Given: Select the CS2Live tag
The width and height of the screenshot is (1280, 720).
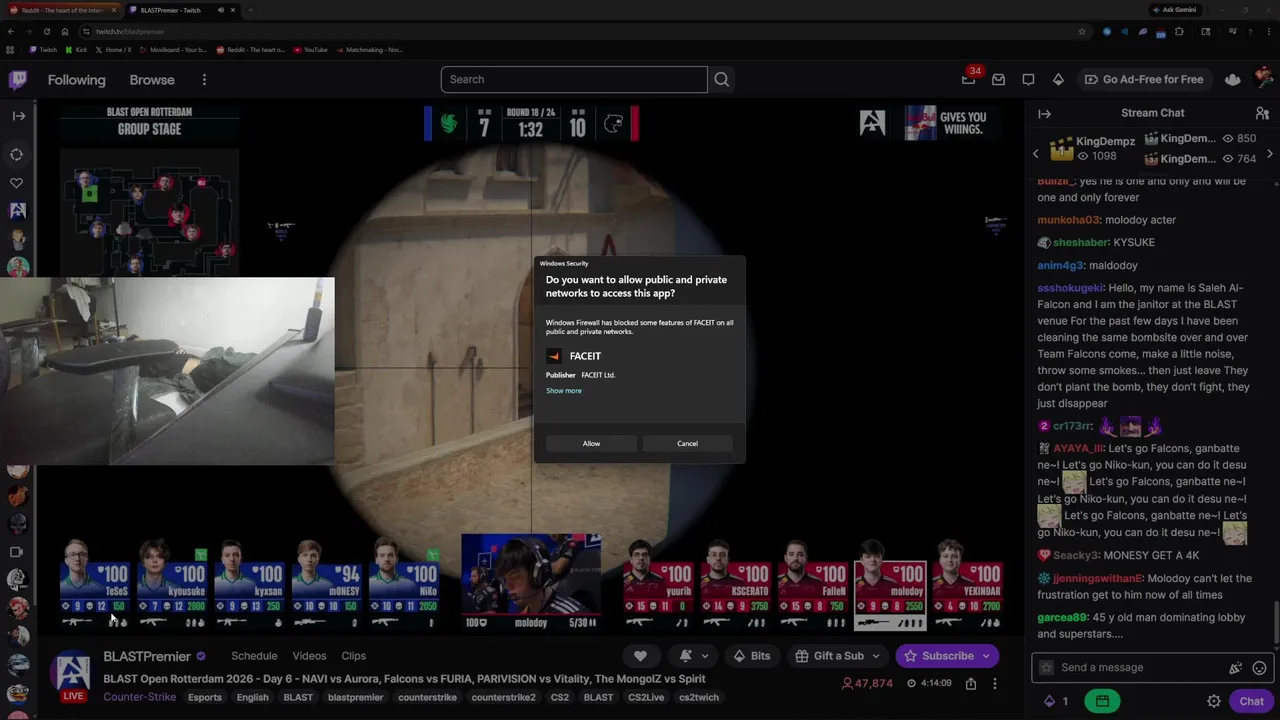Looking at the screenshot, I should click(x=647, y=697).
